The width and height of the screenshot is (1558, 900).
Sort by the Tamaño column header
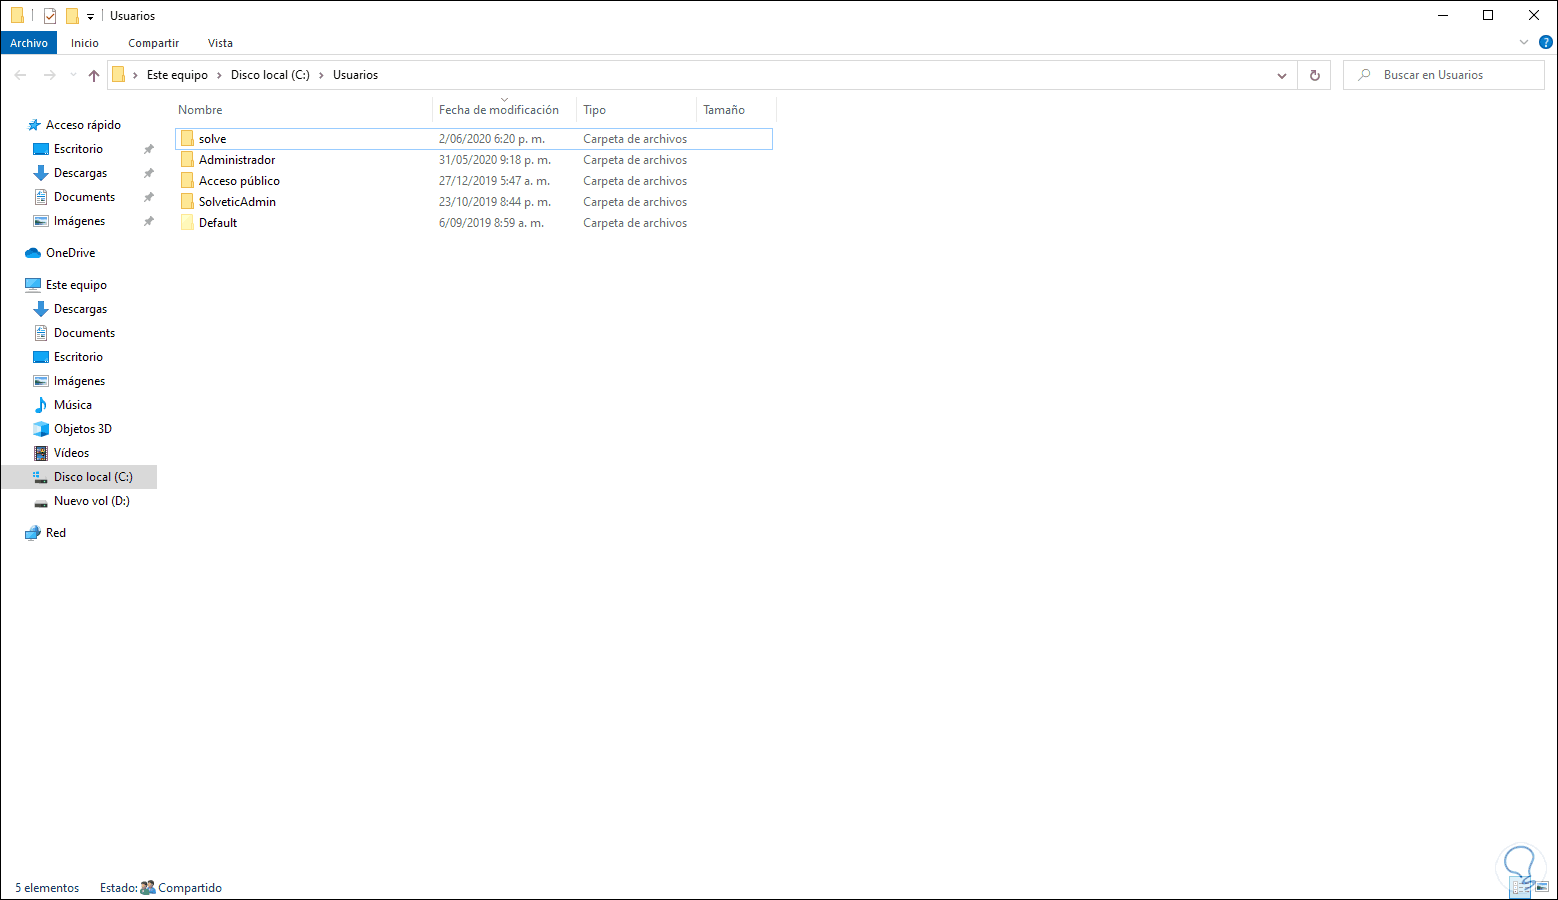click(724, 110)
